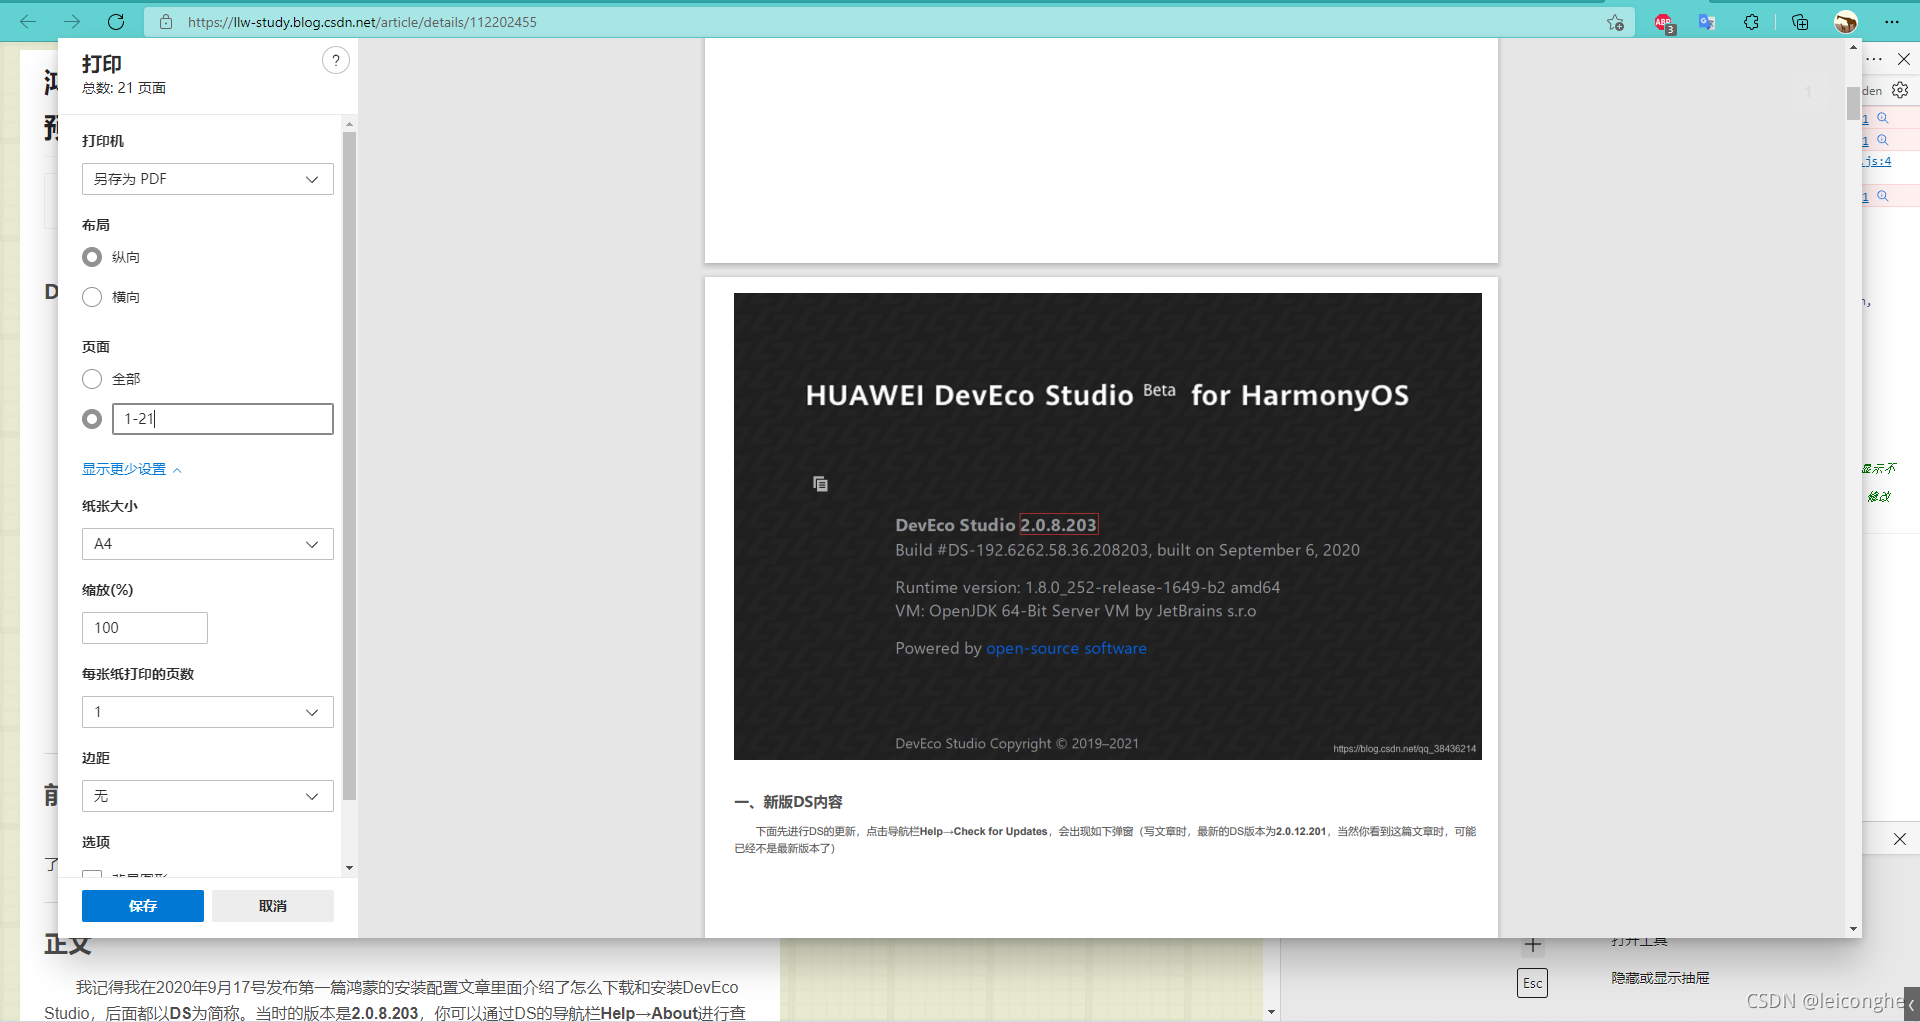Open the Collections panel
Viewport: 1920px width, 1022px height.
click(1800, 22)
